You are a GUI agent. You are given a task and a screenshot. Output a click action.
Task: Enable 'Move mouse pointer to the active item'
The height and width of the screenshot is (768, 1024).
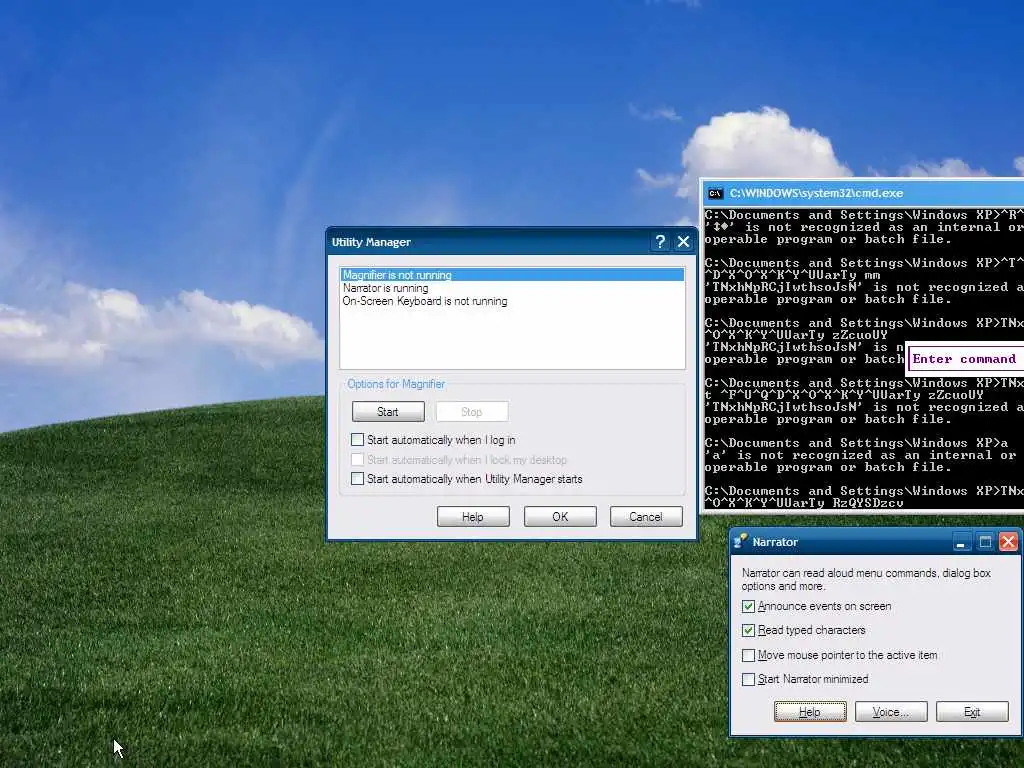point(748,655)
